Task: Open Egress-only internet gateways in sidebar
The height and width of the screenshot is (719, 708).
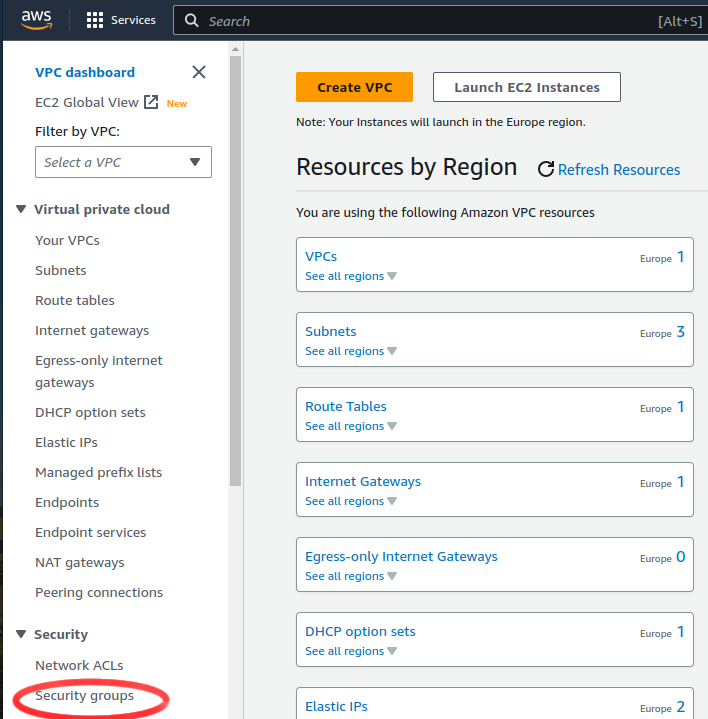Action: pyautogui.click(x=99, y=371)
